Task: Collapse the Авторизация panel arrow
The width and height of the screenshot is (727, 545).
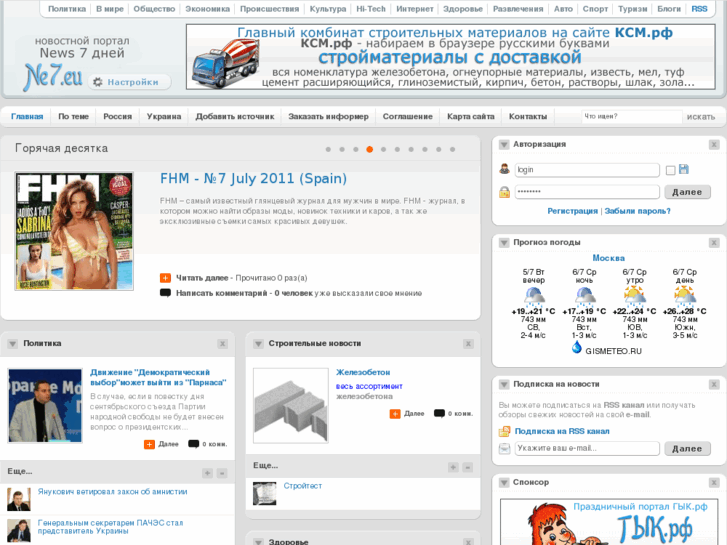Action: 504,145
